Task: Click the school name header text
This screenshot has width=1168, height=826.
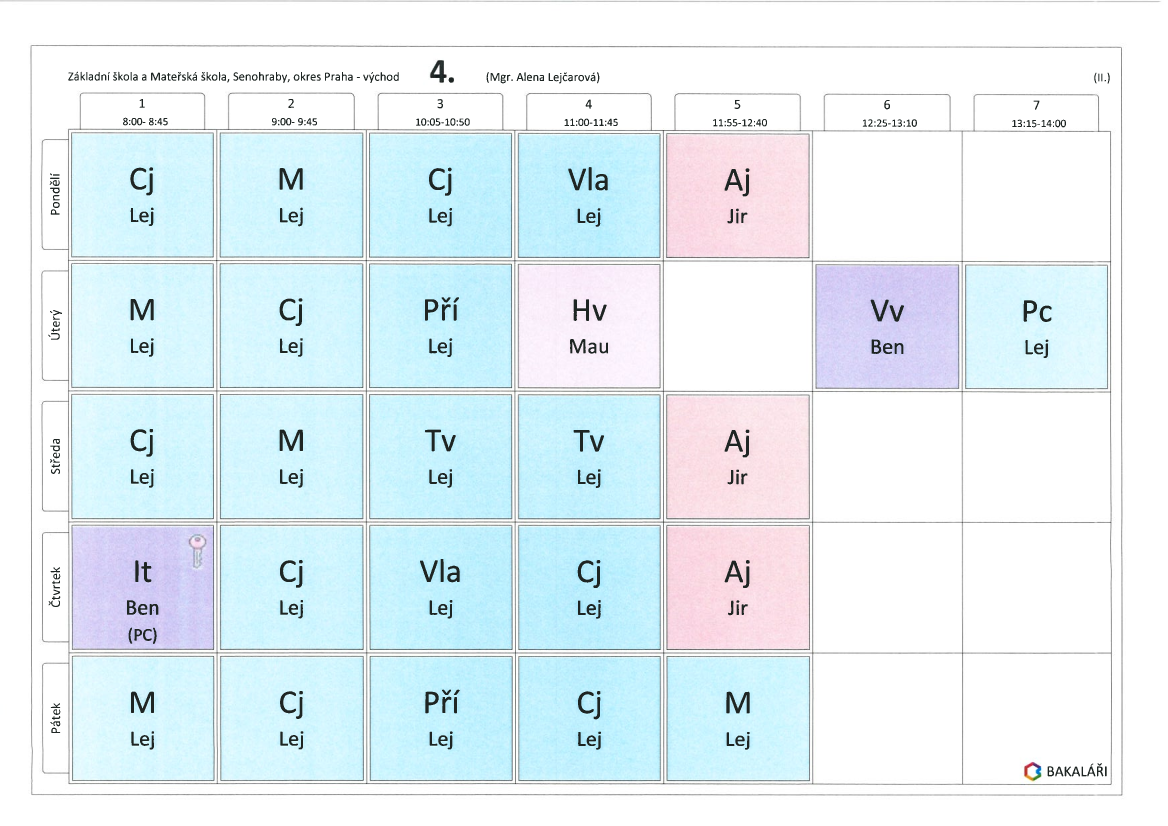Action: 233,77
